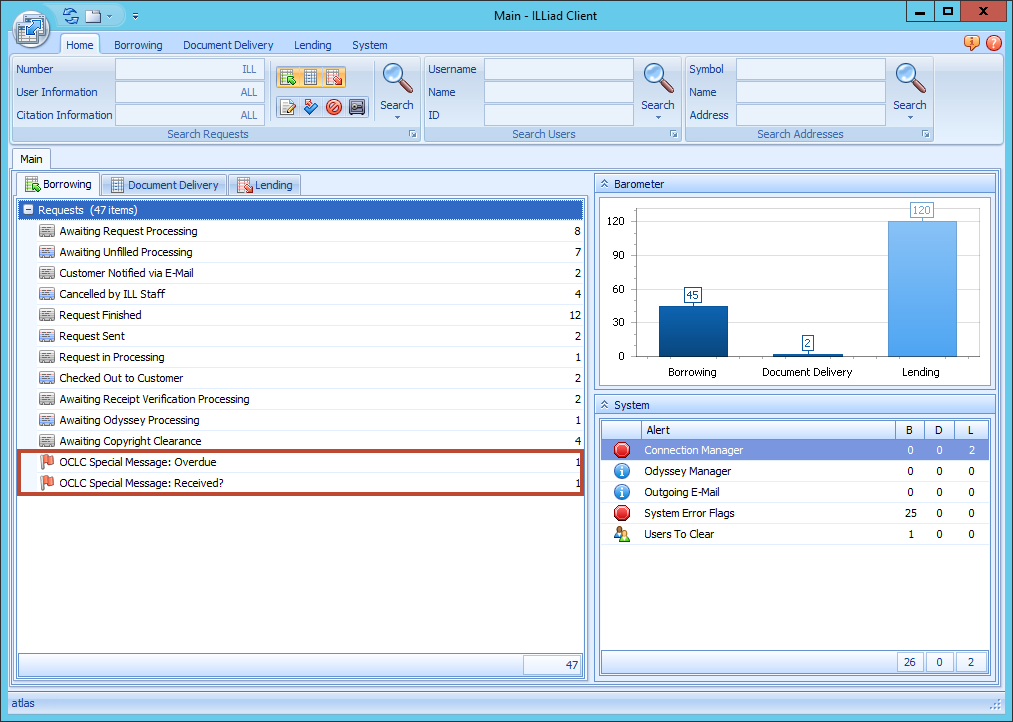
Task: Open the Awaiting Copyright Clearance queue
Action: pos(130,441)
